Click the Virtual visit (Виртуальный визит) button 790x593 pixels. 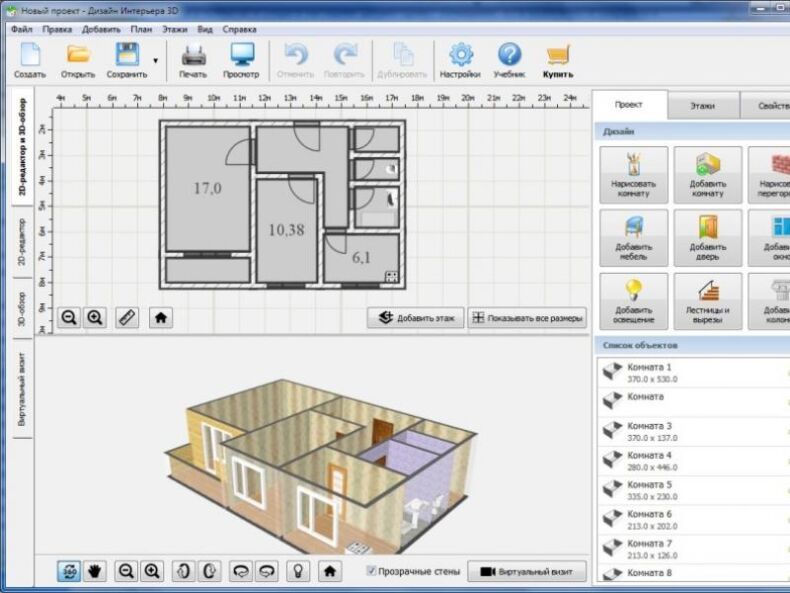tap(527, 571)
